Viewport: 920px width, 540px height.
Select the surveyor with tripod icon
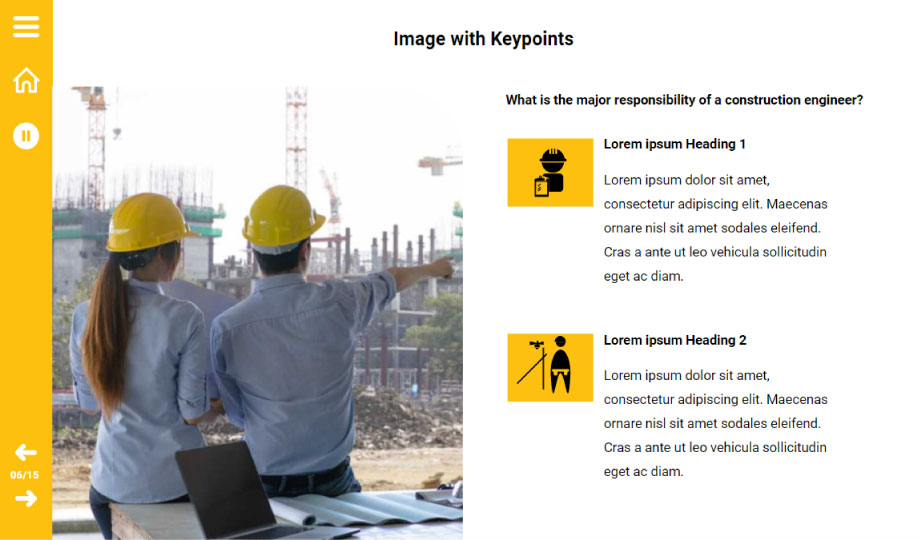pyautogui.click(x=550, y=367)
